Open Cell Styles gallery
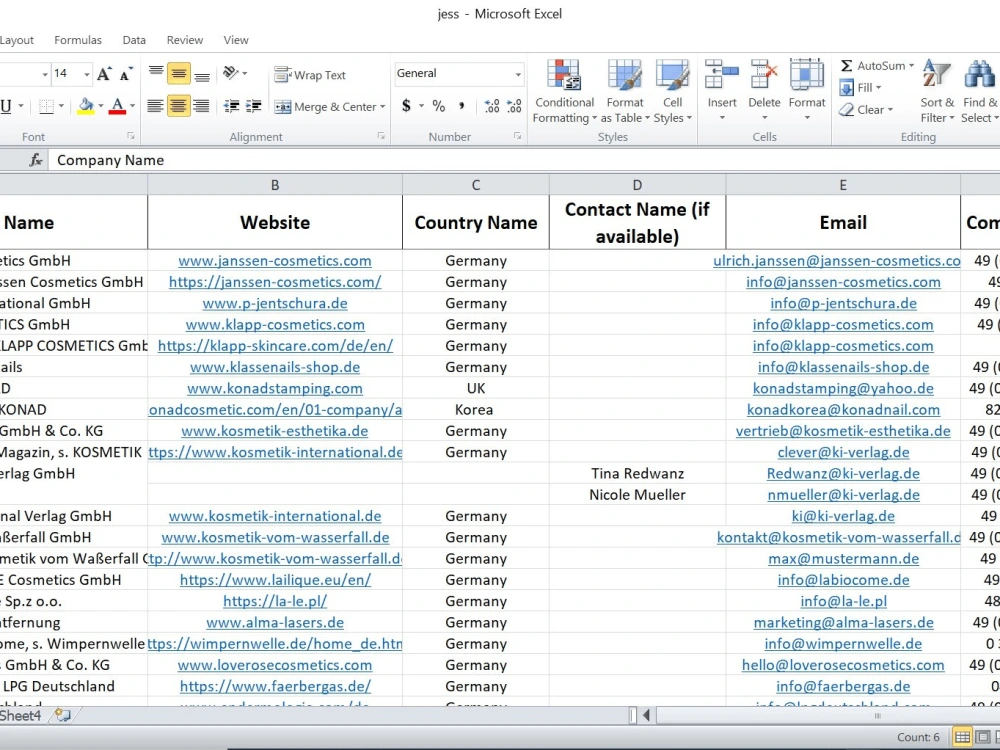 point(672,91)
